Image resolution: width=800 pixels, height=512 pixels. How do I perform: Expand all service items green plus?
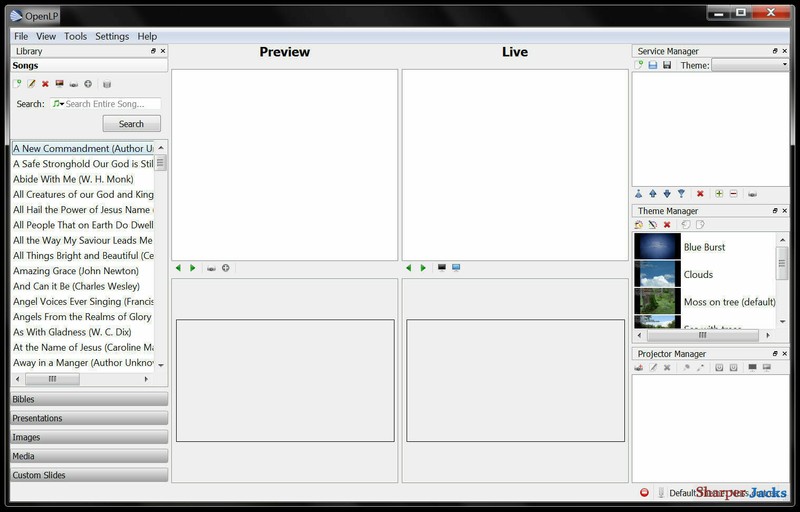click(x=719, y=194)
